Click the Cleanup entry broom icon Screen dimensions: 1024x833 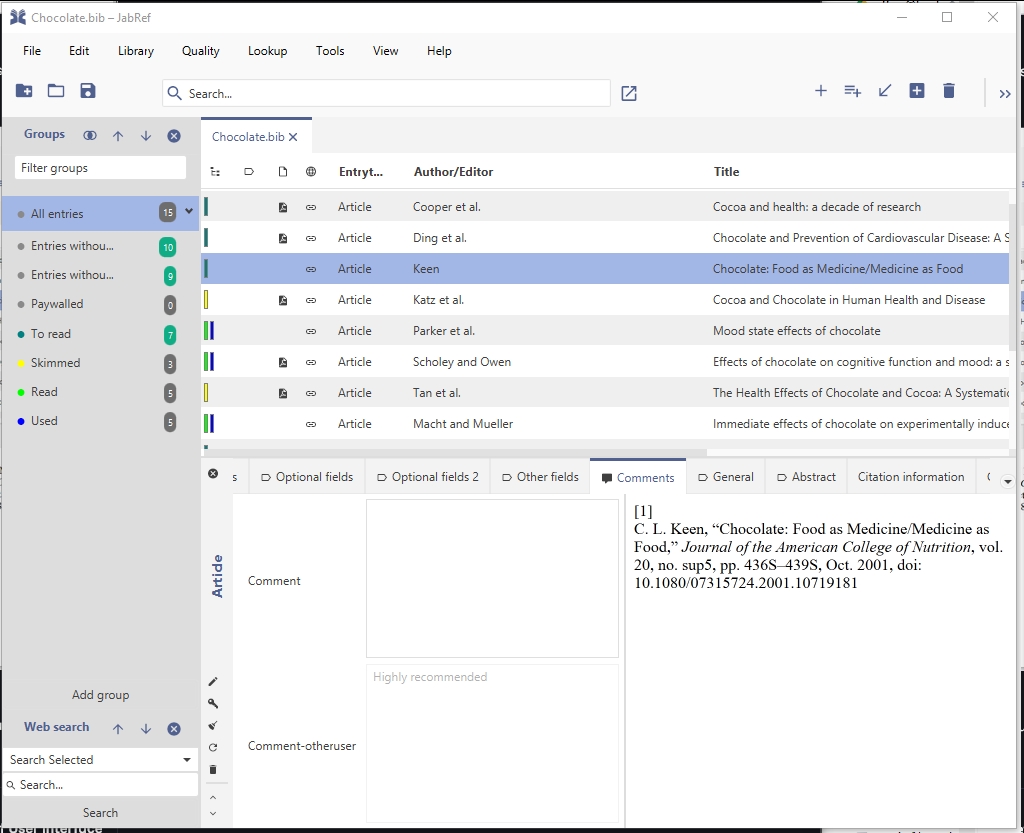coord(213,725)
